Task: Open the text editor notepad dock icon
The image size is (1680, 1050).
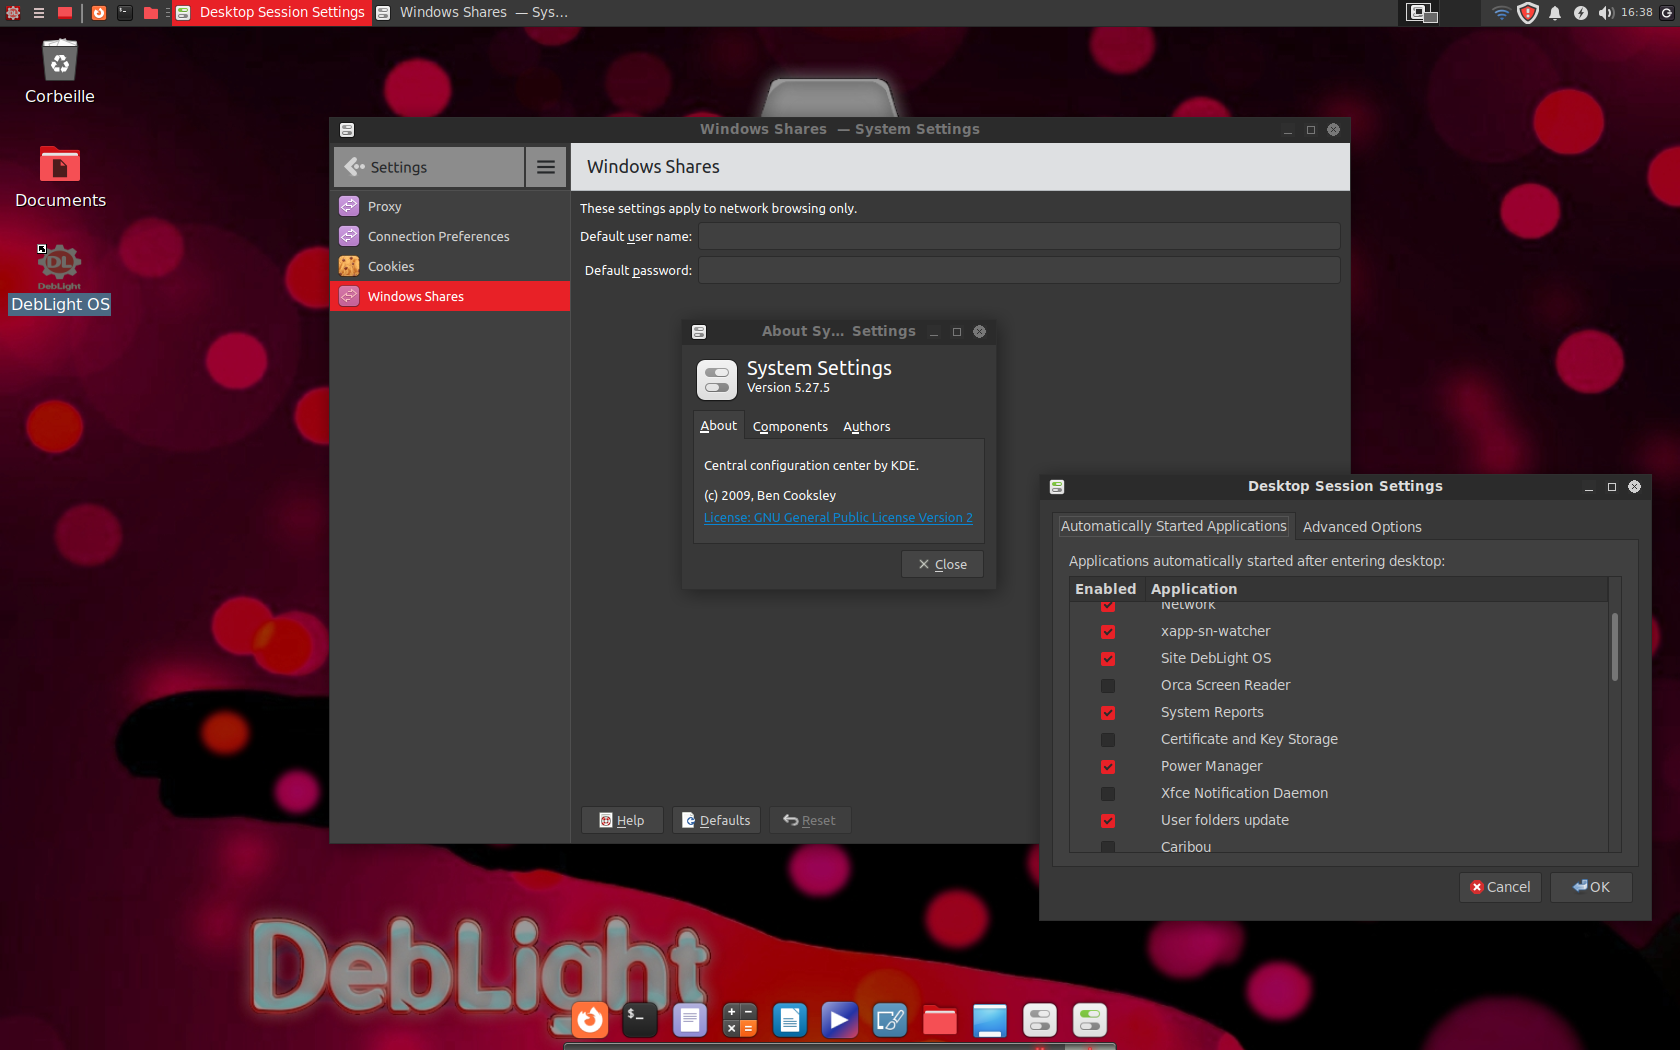Action: click(690, 1020)
